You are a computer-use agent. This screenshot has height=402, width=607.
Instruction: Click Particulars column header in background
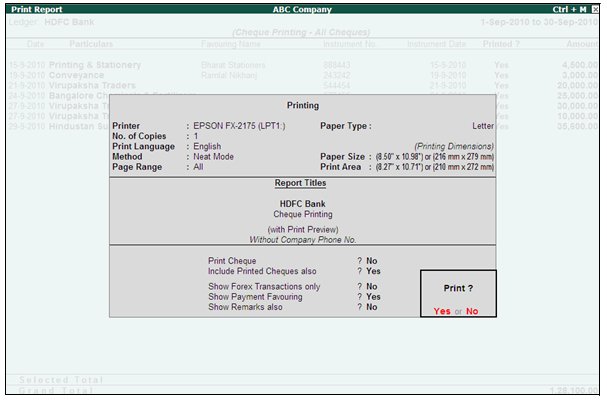(x=91, y=44)
